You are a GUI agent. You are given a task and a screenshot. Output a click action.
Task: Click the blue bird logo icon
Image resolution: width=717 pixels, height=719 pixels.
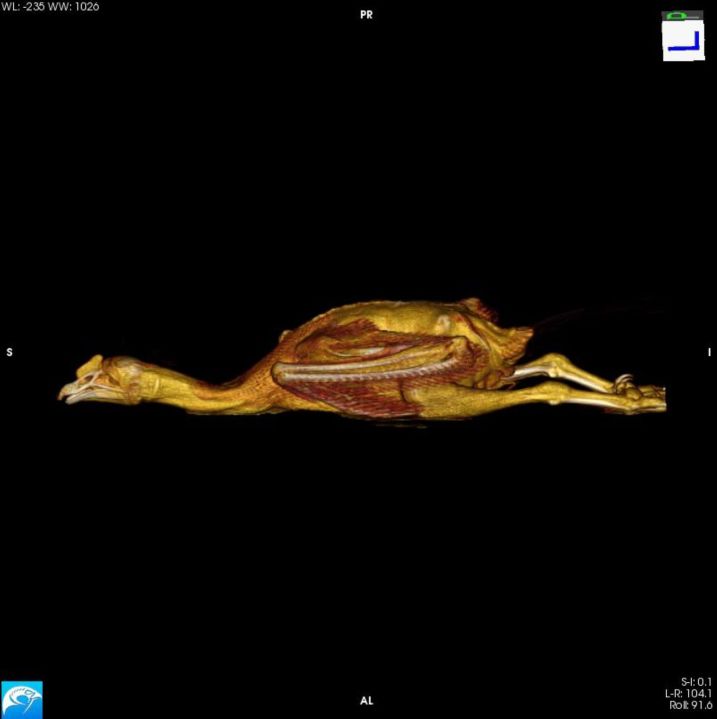pyautogui.click(x=21, y=698)
